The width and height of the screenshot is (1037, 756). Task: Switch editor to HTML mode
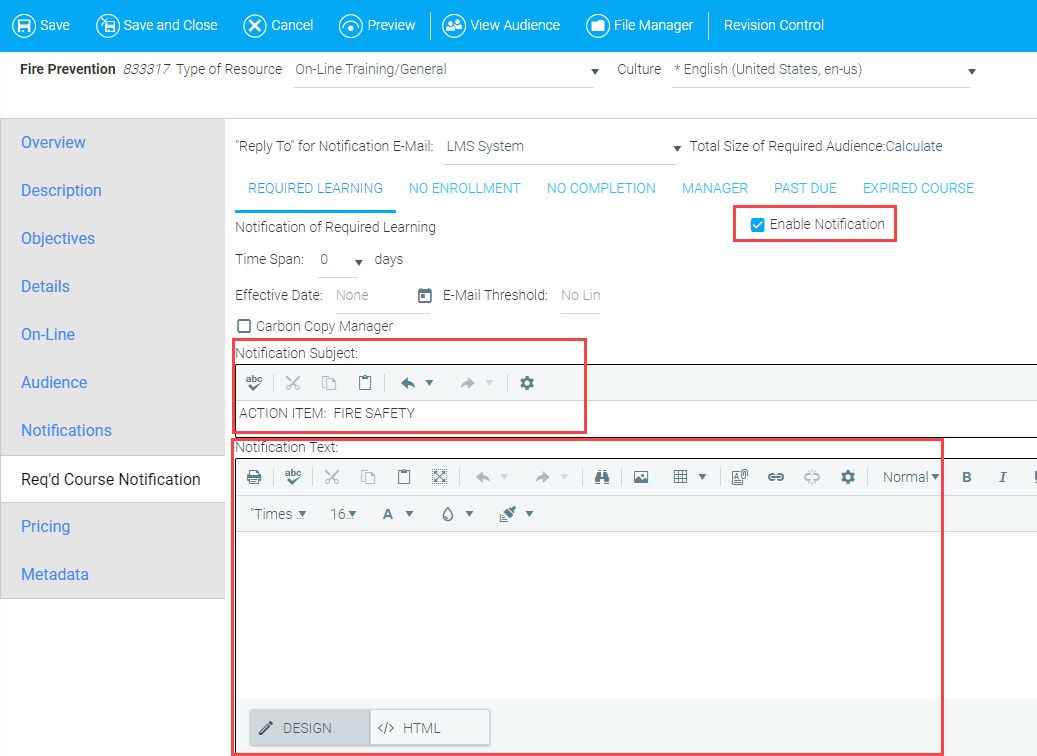tap(429, 728)
